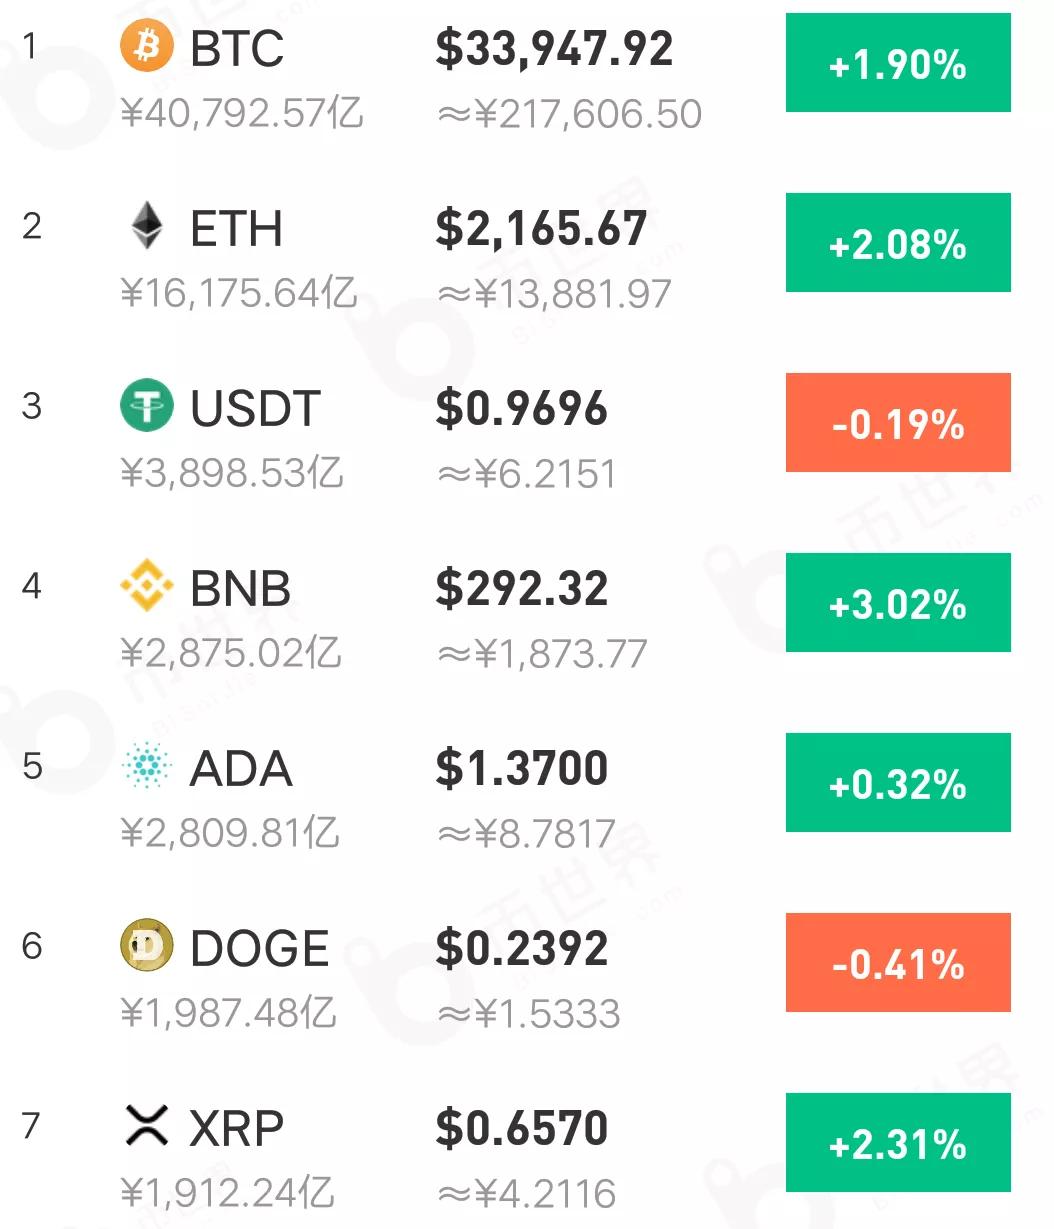Open the BTC price $33,947.92
Screen dimensions: 1054x1229
tap(554, 49)
